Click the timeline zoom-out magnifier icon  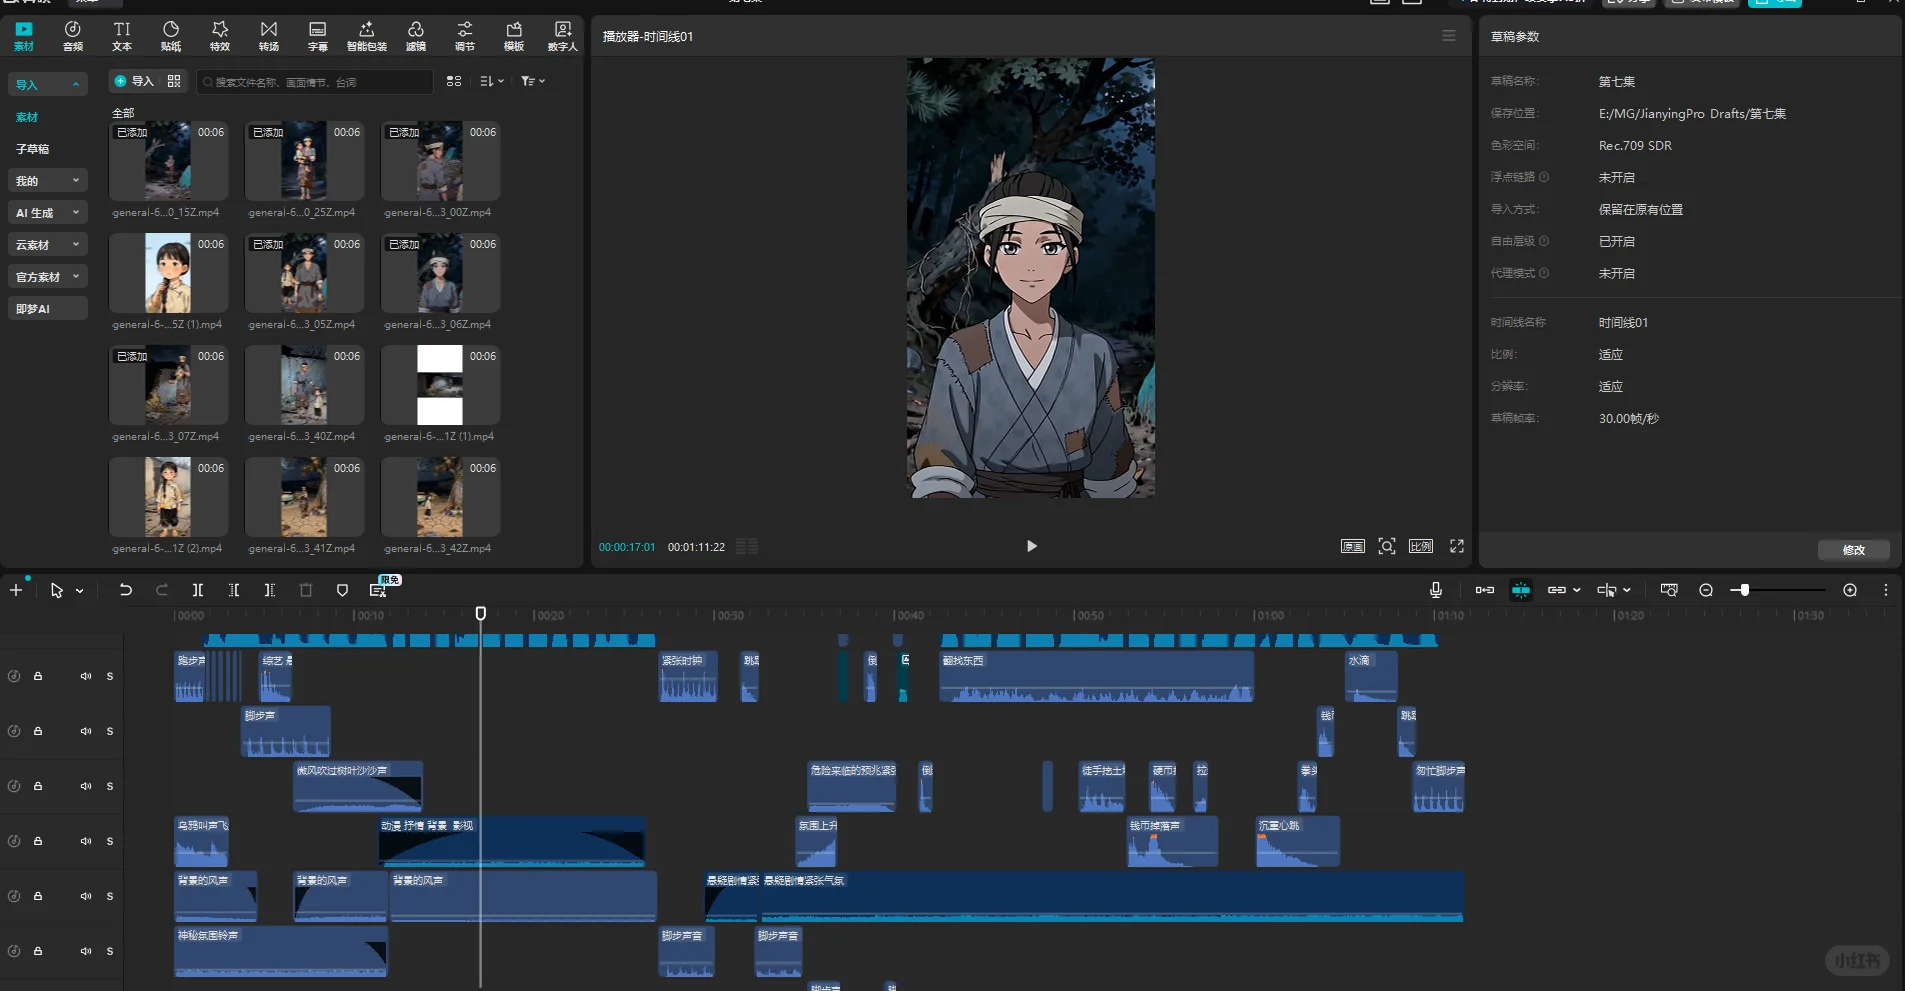pyautogui.click(x=1706, y=590)
